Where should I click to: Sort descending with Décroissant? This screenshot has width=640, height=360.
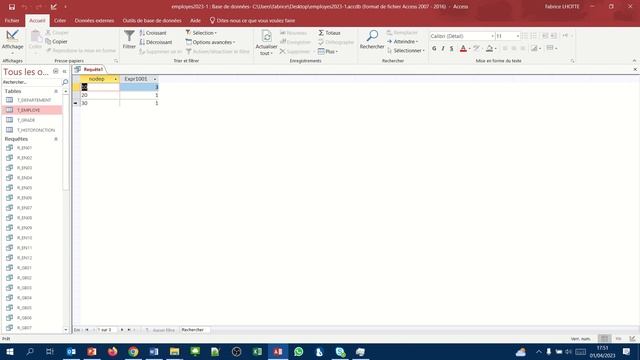tap(156, 42)
